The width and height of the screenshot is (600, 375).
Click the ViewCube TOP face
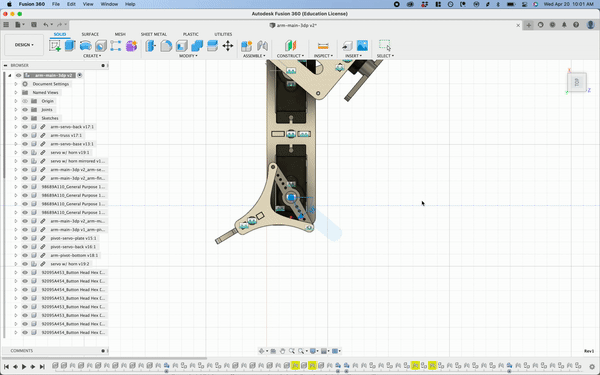click(x=577, y=82)
